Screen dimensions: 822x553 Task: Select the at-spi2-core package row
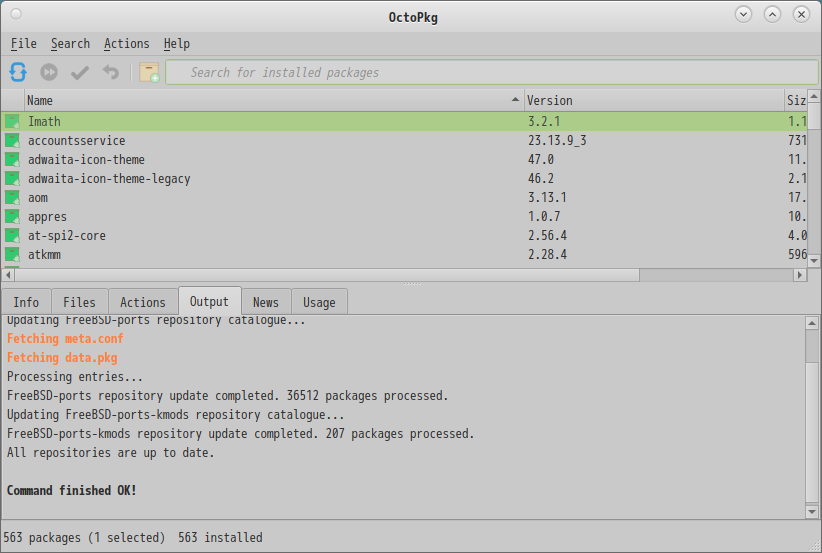(x=404, y=235)
